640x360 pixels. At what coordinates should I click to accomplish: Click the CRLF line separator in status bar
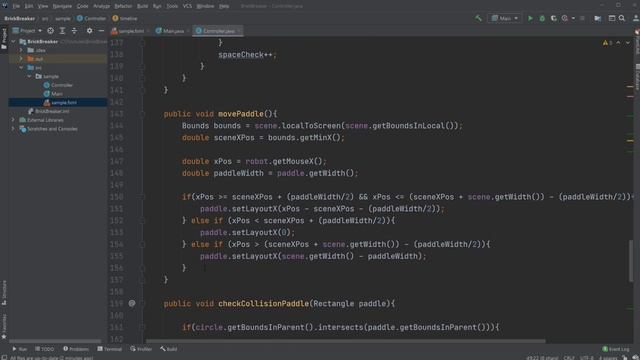click(569, 358)
